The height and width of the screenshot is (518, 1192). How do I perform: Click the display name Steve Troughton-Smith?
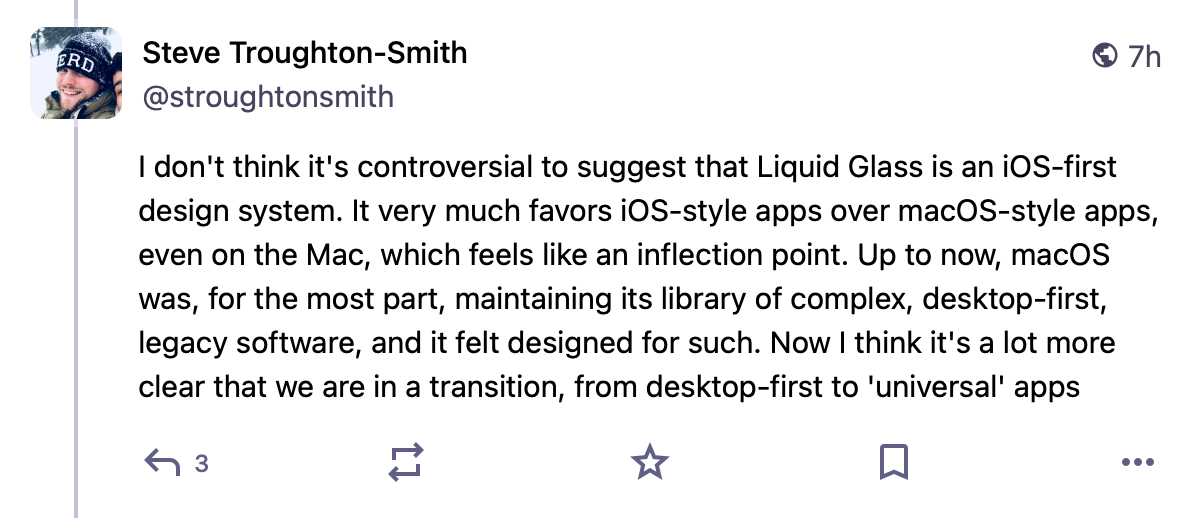(x=305, y=52)
